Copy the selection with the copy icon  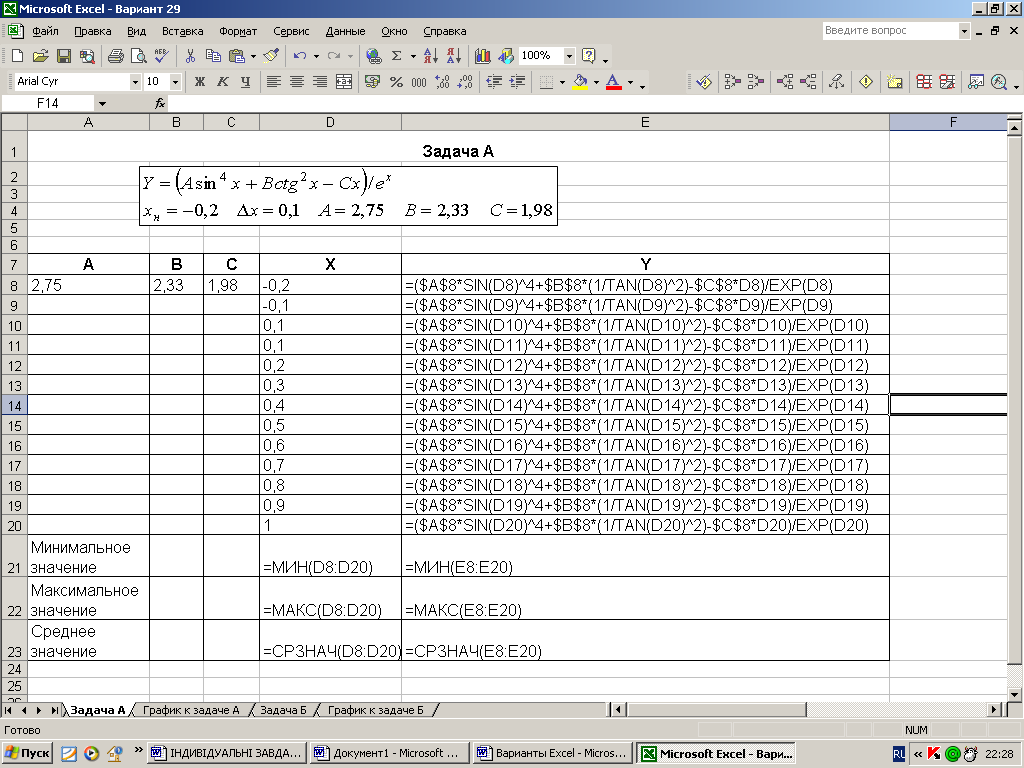pos(213,56)
